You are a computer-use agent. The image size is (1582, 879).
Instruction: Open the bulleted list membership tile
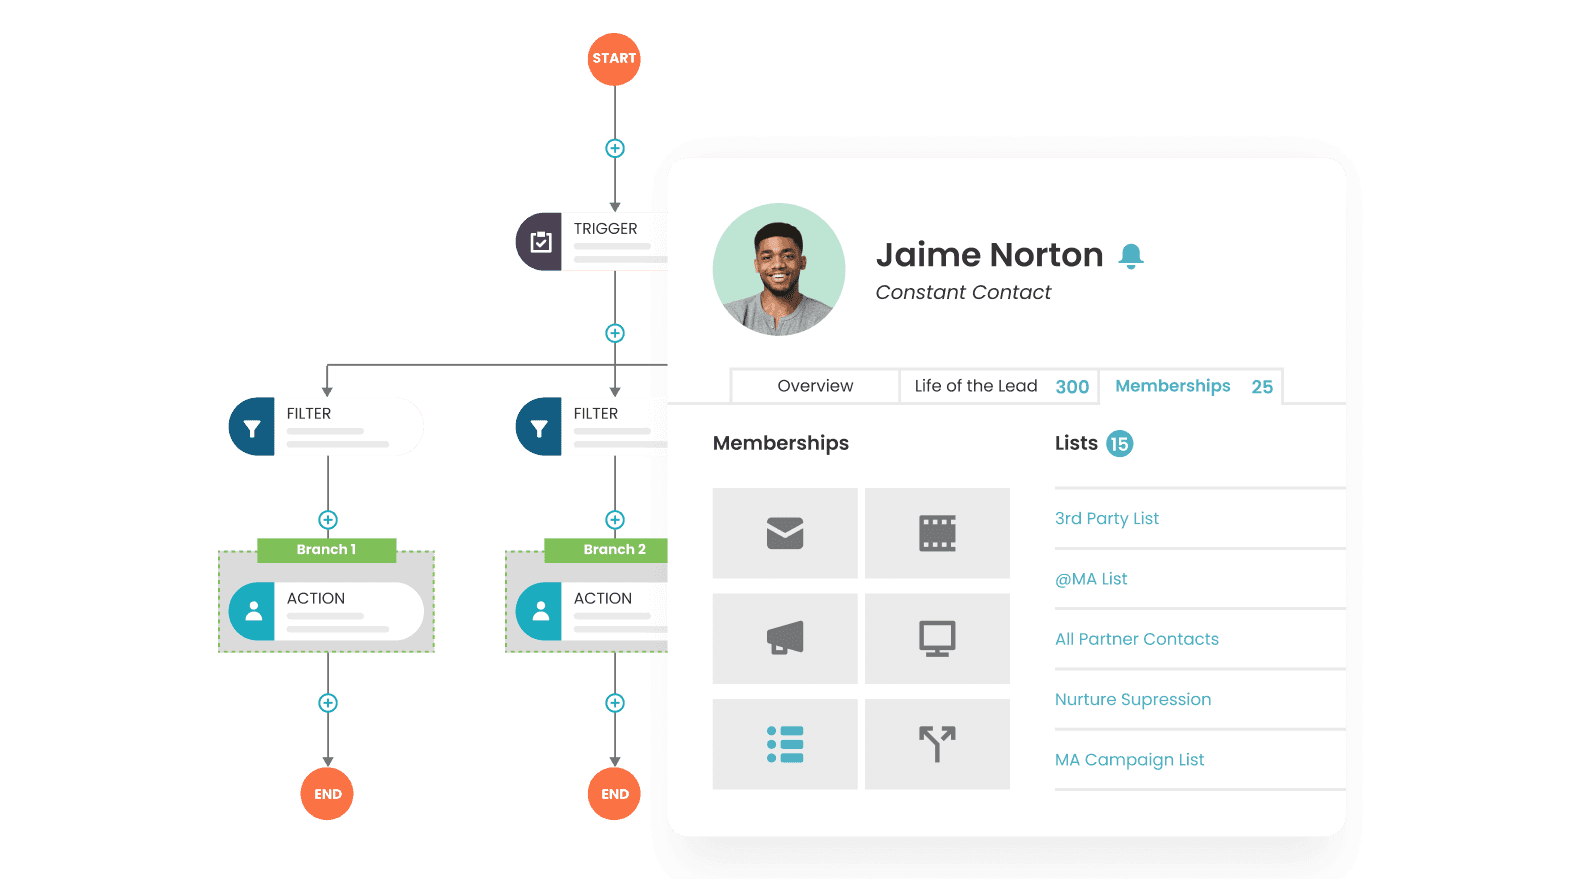(x=785, y=744)
